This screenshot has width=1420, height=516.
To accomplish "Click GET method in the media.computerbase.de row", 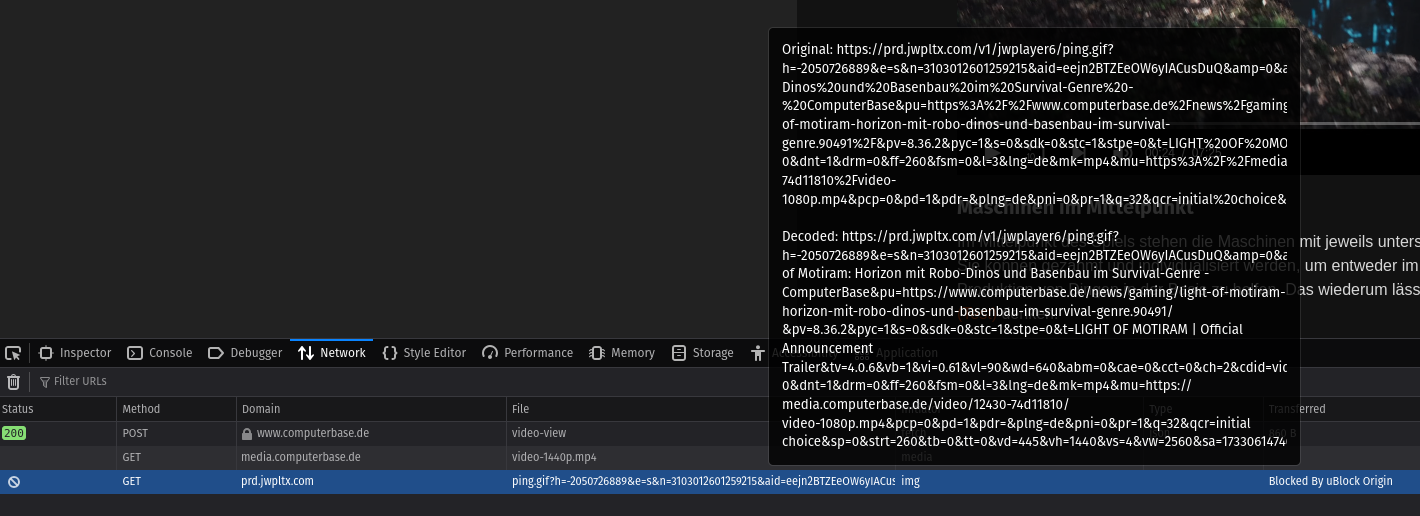I will coord(177,457).
